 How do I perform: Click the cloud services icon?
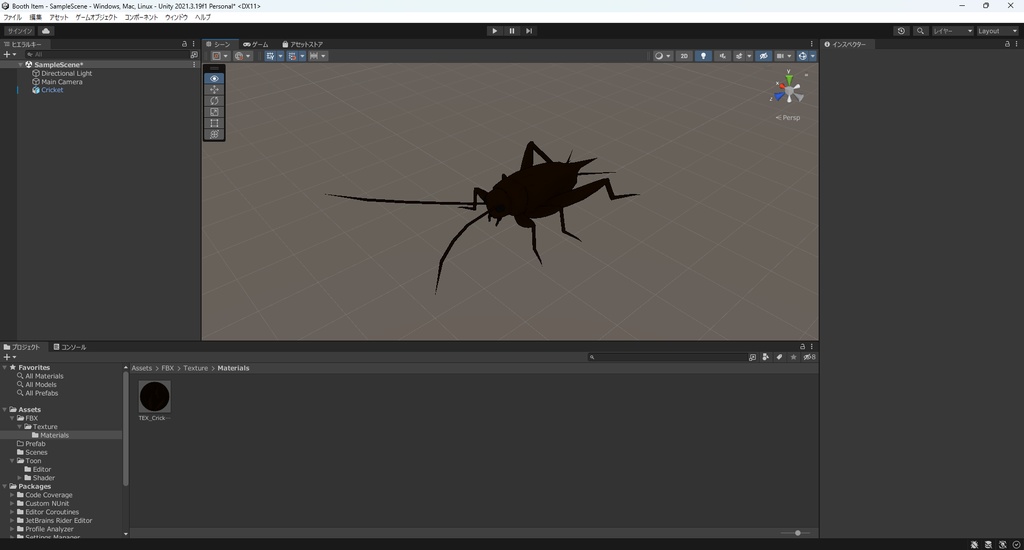[46, 31]
